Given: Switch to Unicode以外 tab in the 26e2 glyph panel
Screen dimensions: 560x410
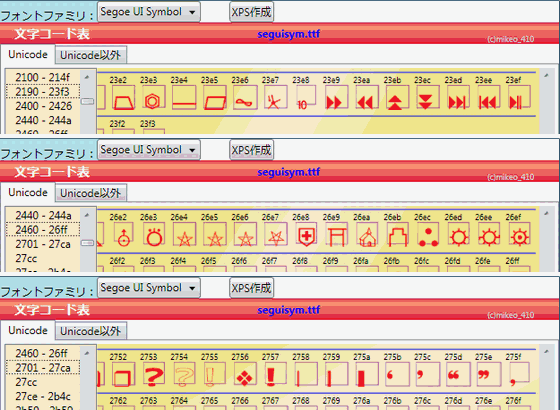Looking at the screenshot, I should [x=91, y=193].
